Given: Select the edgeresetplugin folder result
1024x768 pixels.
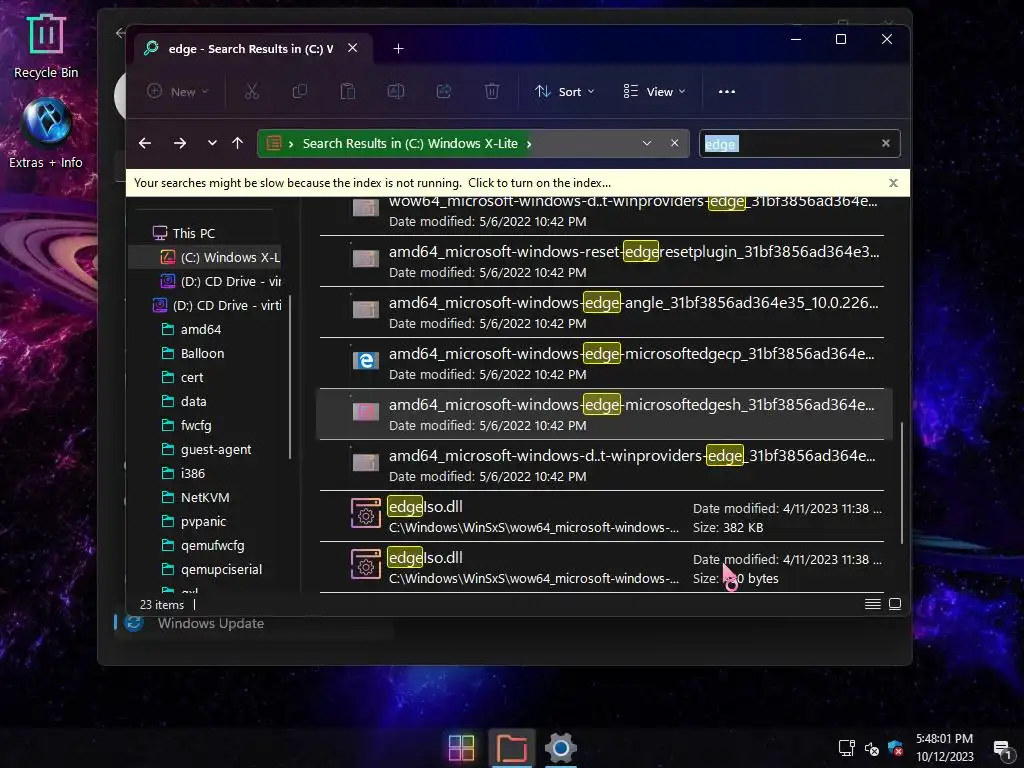Looking at the screenshot, I should coord(602,261).
